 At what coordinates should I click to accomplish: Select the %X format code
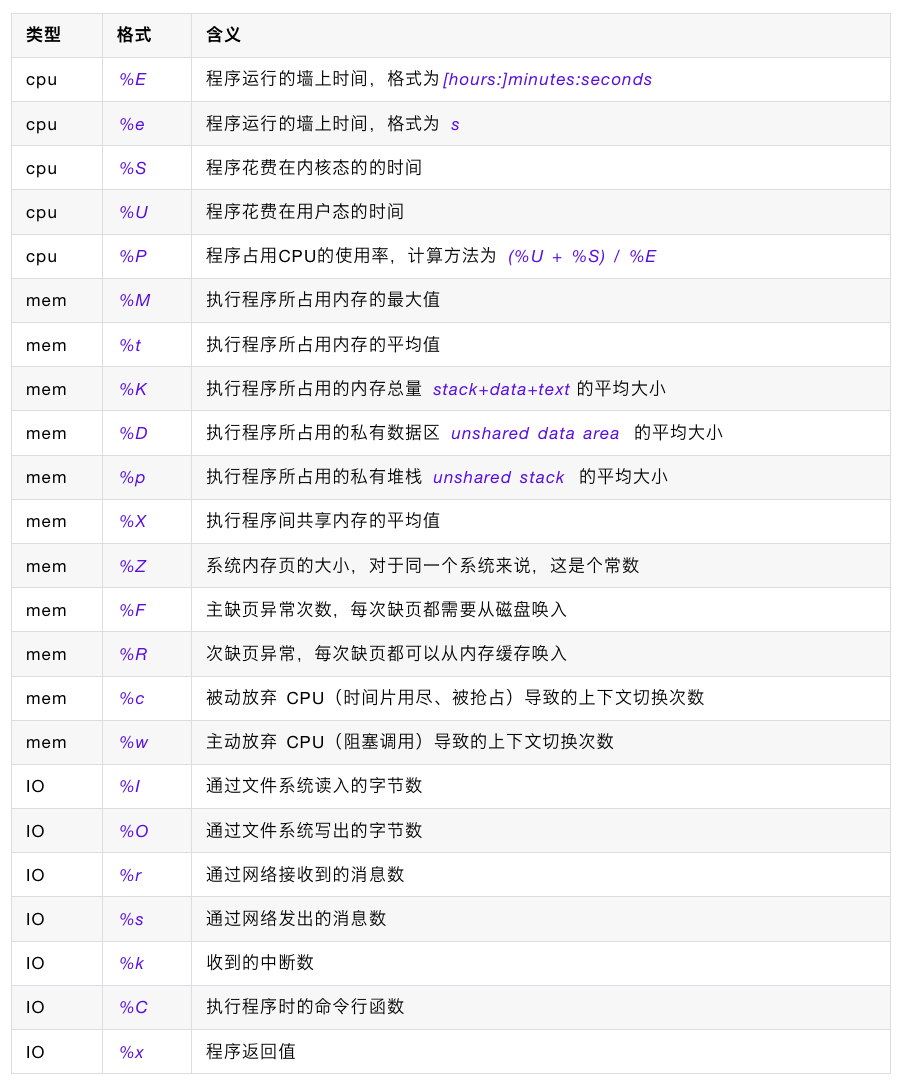coord(133,521)
